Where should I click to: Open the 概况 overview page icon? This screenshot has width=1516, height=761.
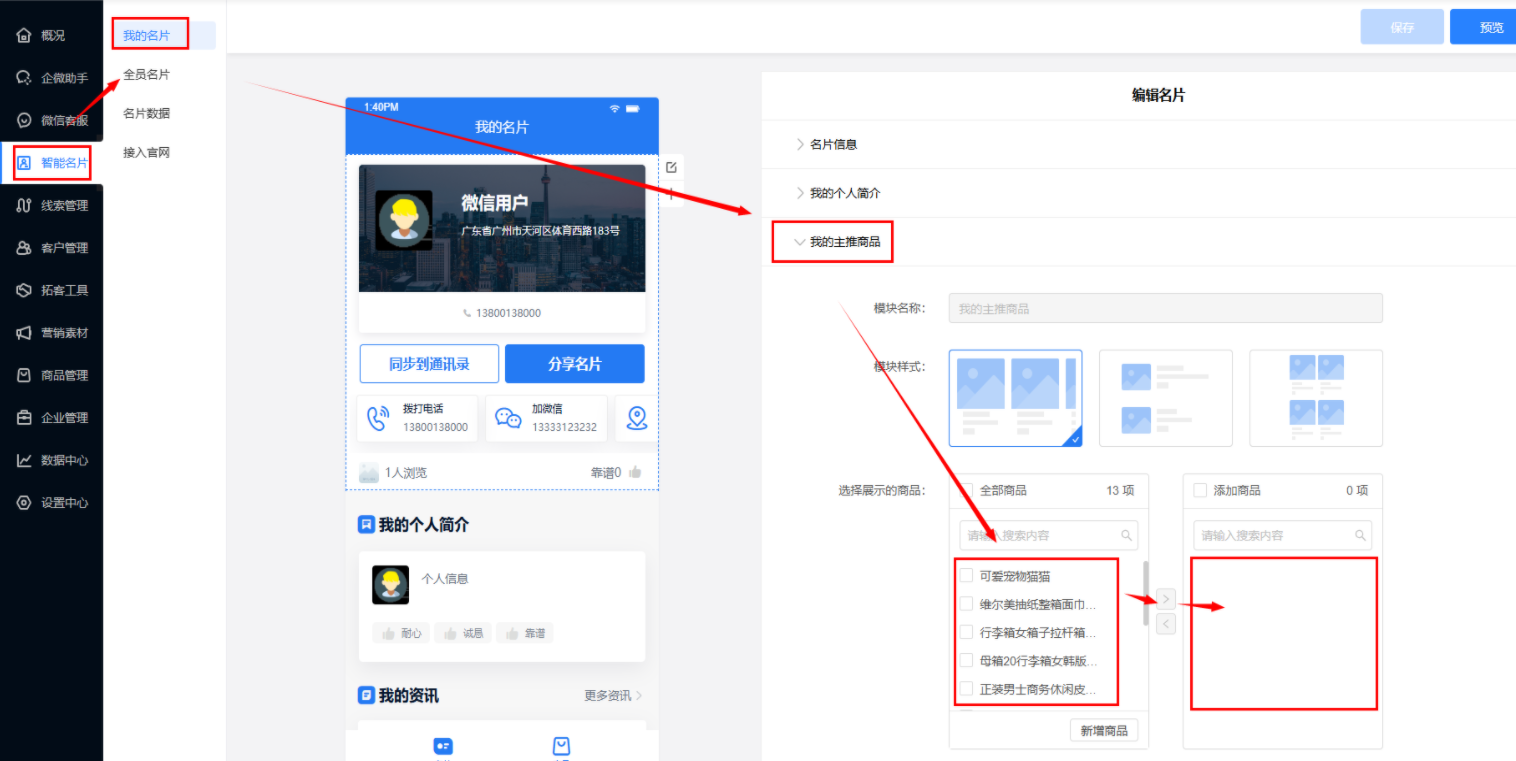[x=24, y=36]
